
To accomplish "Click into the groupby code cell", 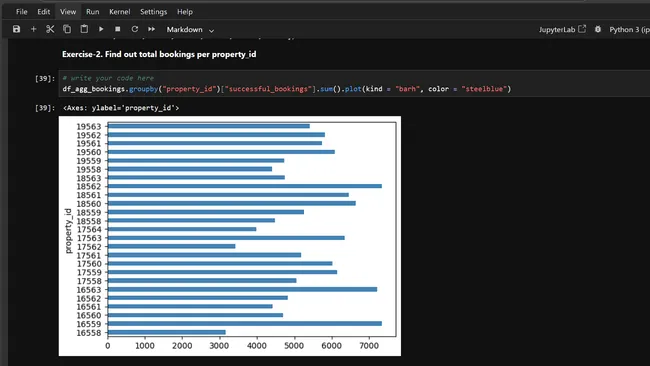I will coord(355,83).
